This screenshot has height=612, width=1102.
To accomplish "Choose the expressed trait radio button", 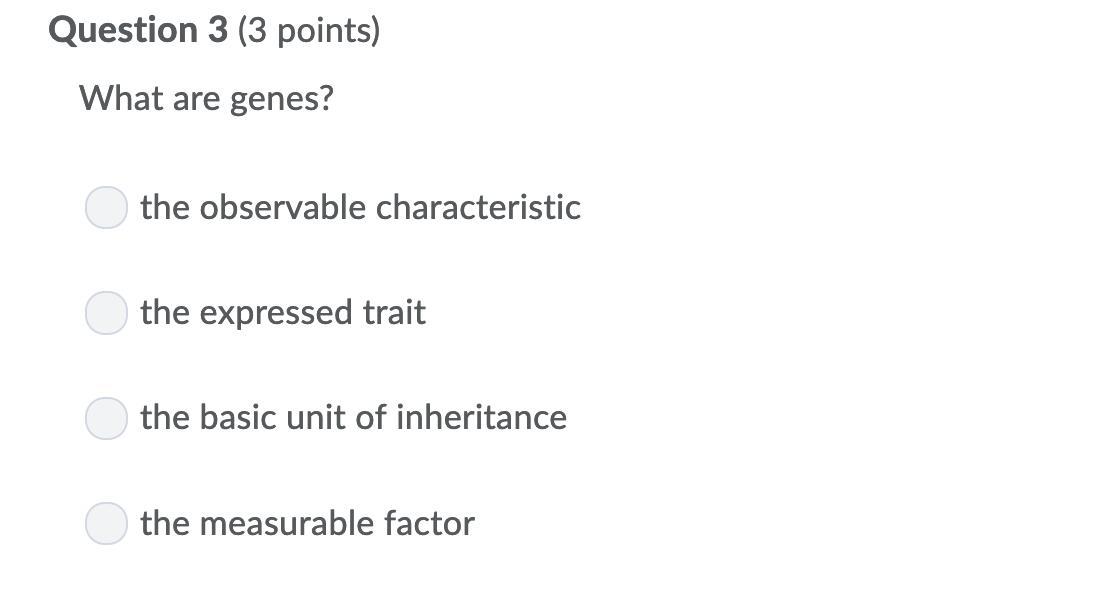I will 106,313.
